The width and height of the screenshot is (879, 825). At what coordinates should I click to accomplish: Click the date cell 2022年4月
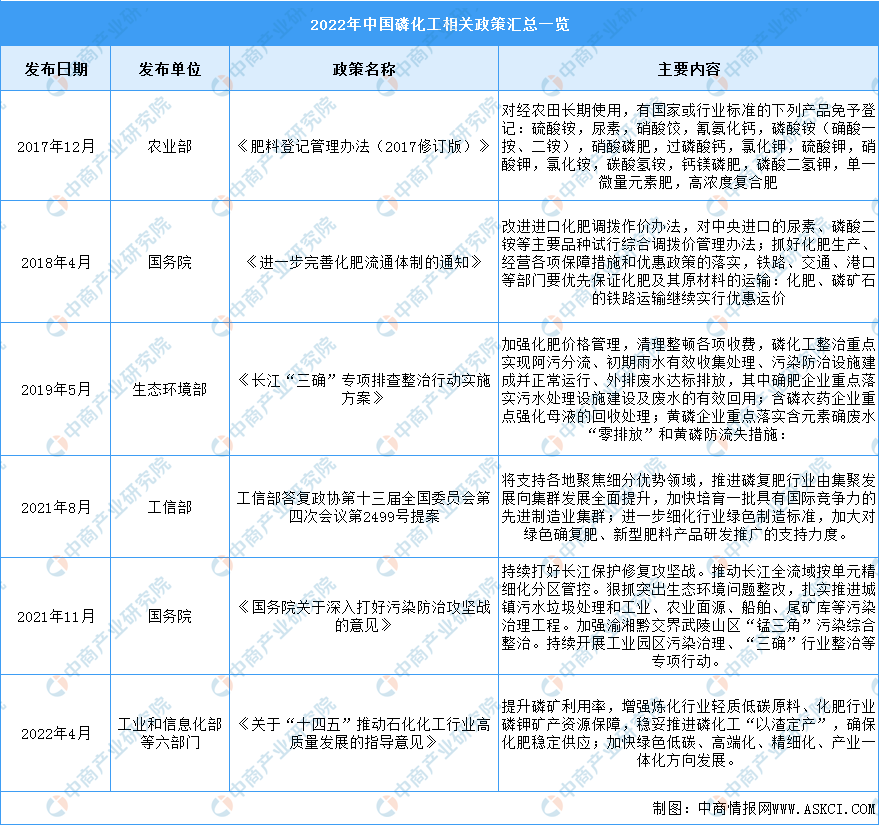pyautogui.click(x=55, y=733)
